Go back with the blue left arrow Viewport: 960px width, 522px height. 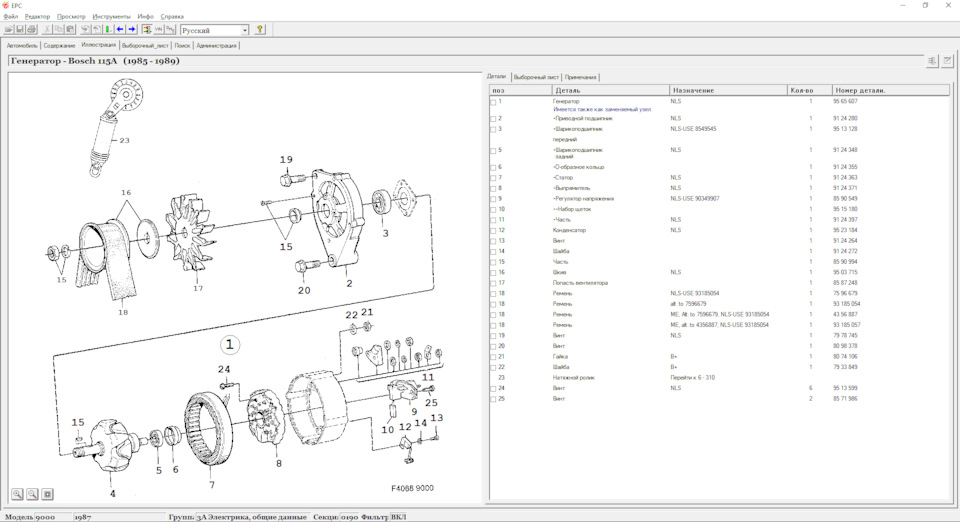(120, 29)
